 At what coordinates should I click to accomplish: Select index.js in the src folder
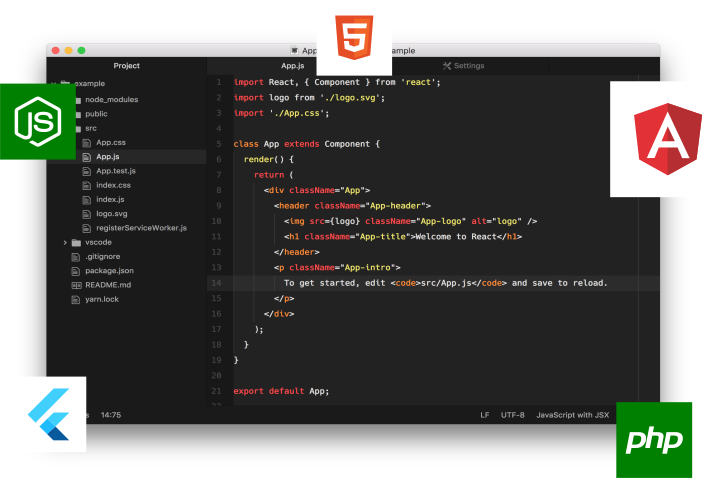[110, 200]
